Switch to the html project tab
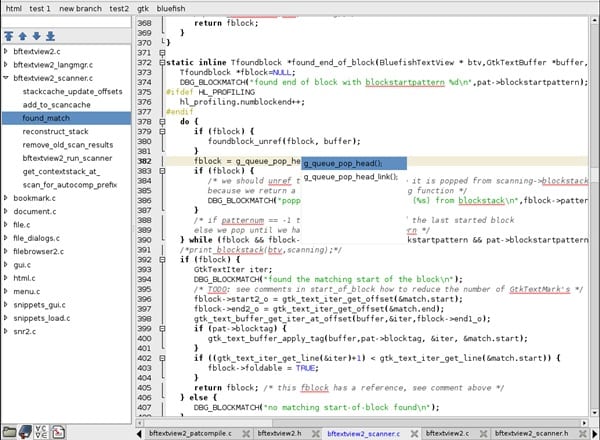The height and width of the screenshot is (440, 600). (14, 8)
